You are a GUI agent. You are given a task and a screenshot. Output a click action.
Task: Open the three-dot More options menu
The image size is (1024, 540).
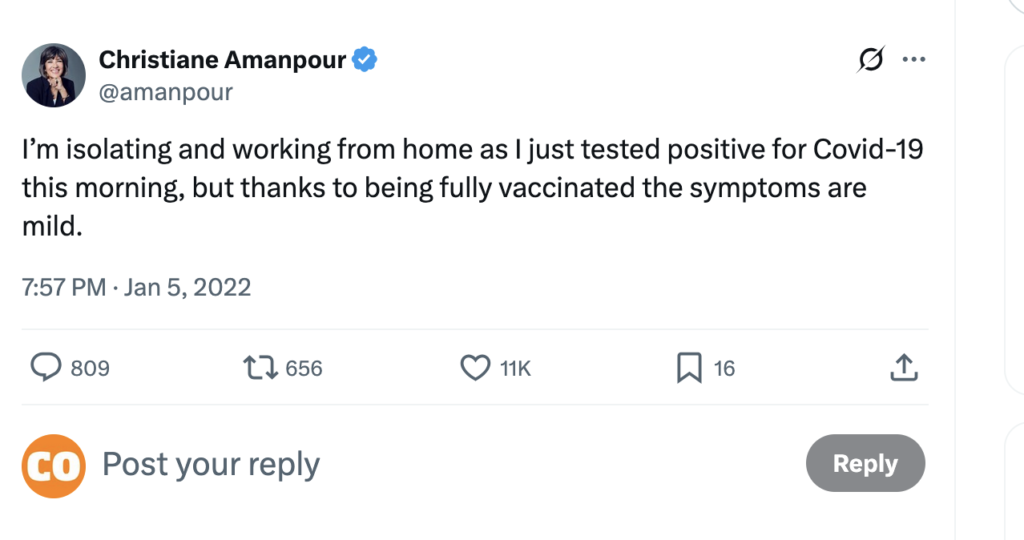(x=914, y=60)
